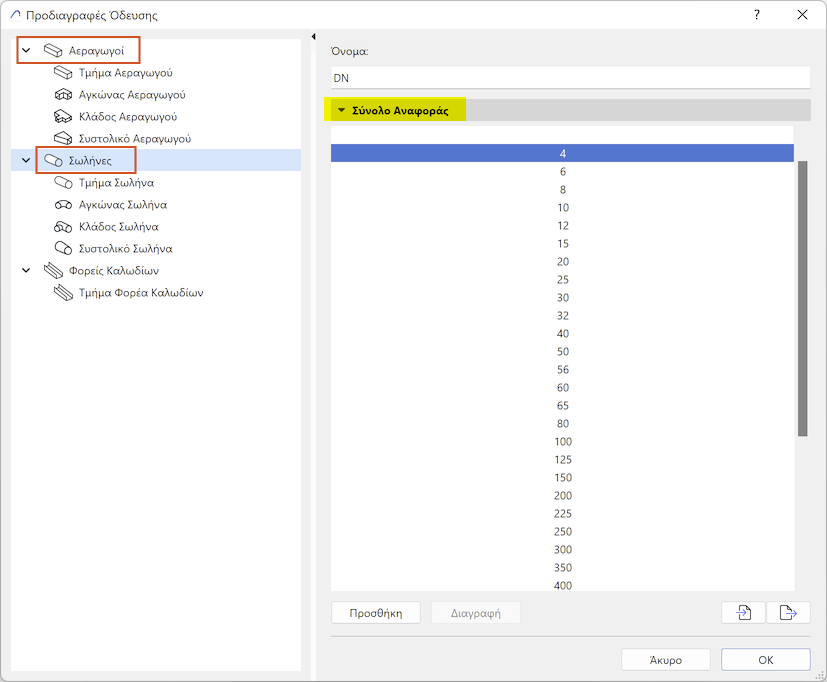Select Φορείς Καλωδίων in the tree
Viewport: 827px width, 682px height.
[x=113, y=271]
